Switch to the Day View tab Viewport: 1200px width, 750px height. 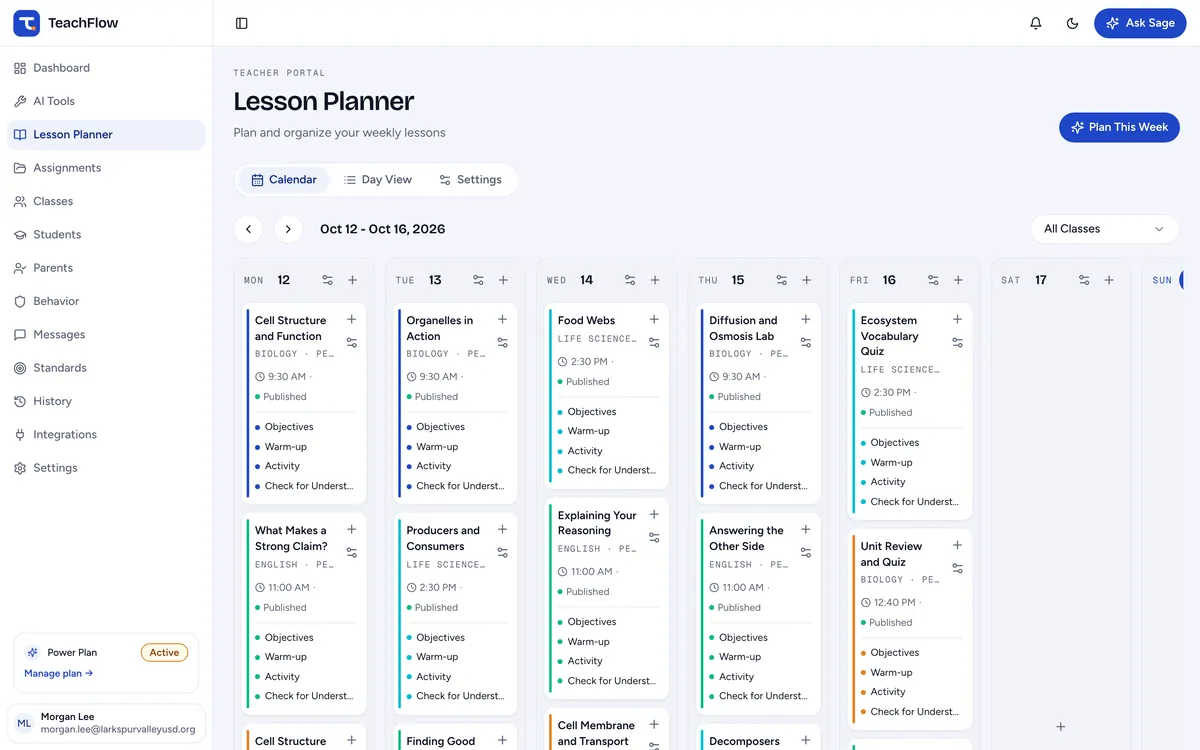coord(378,180)
